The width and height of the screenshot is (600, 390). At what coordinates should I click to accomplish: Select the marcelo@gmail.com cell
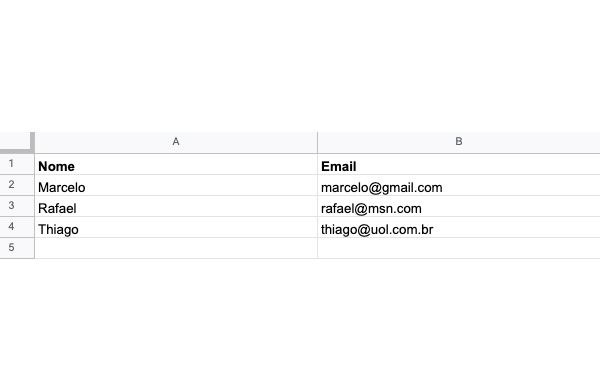459,185
